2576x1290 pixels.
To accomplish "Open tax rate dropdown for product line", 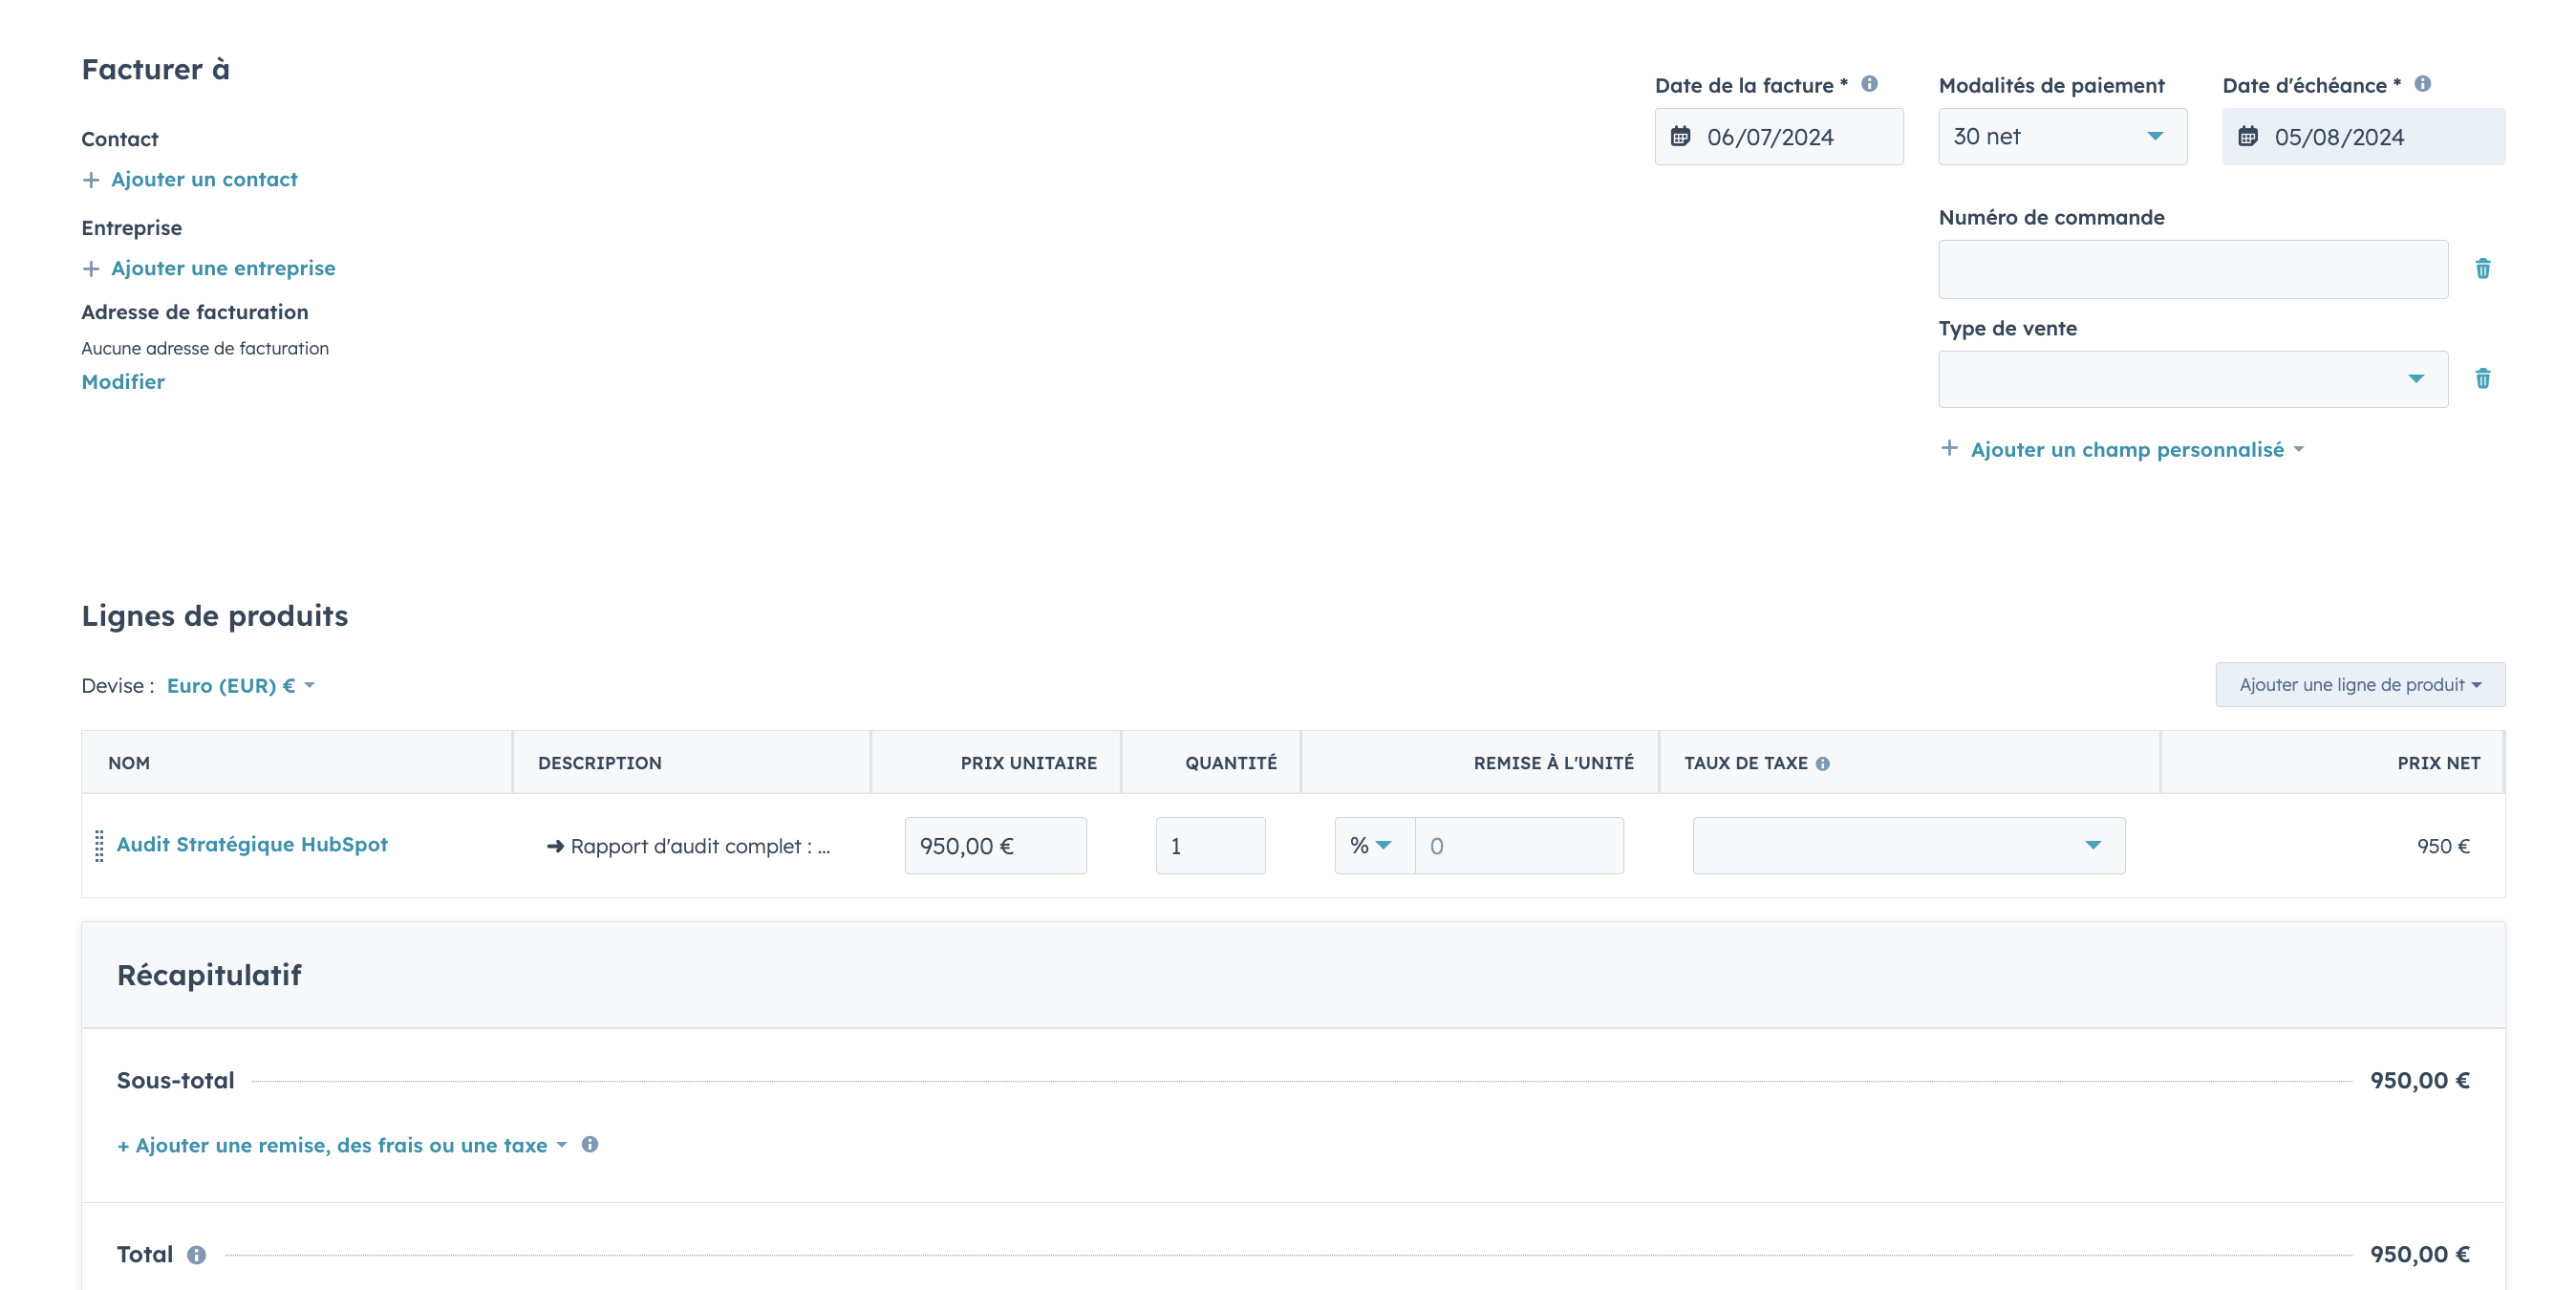I will (x=1908, y=846).
